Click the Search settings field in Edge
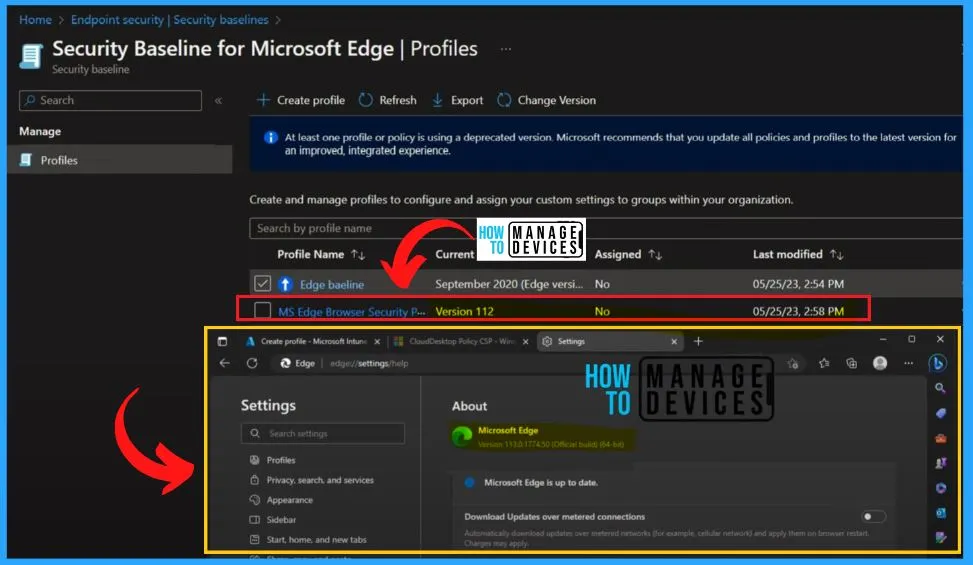Screen dimensions: 973x565 [323, 434]
